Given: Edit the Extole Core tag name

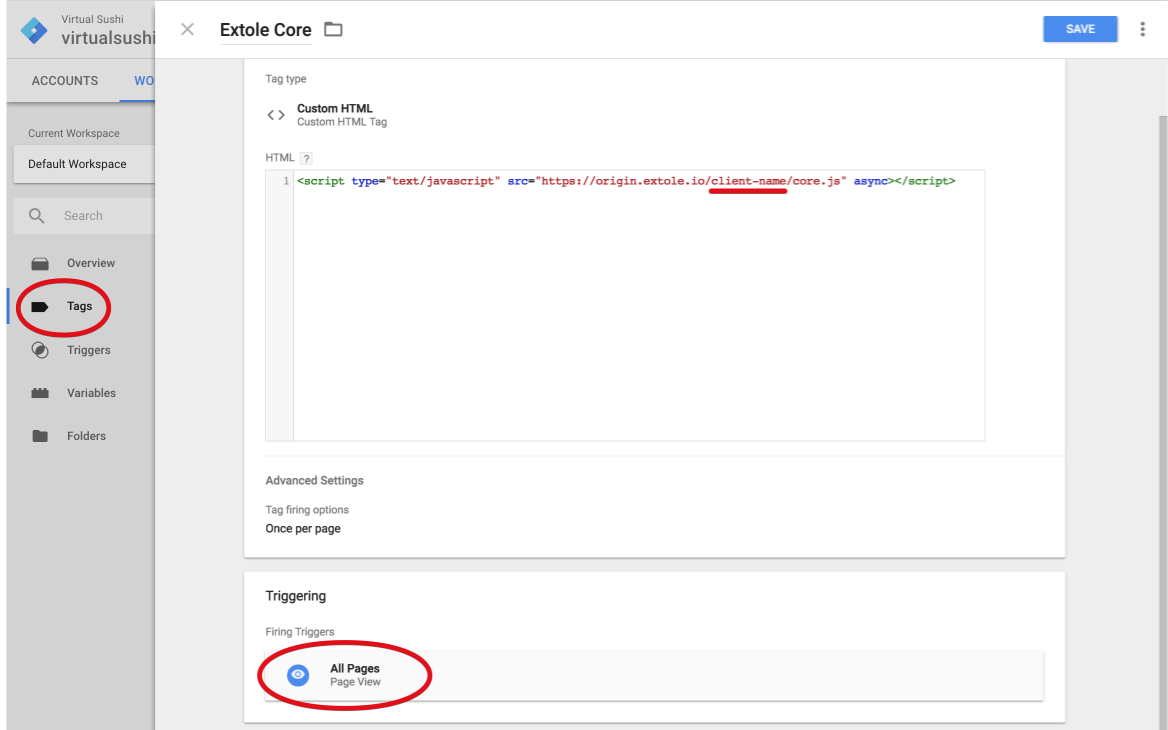Looking at the screenshot, I should [x=265, y=30].
